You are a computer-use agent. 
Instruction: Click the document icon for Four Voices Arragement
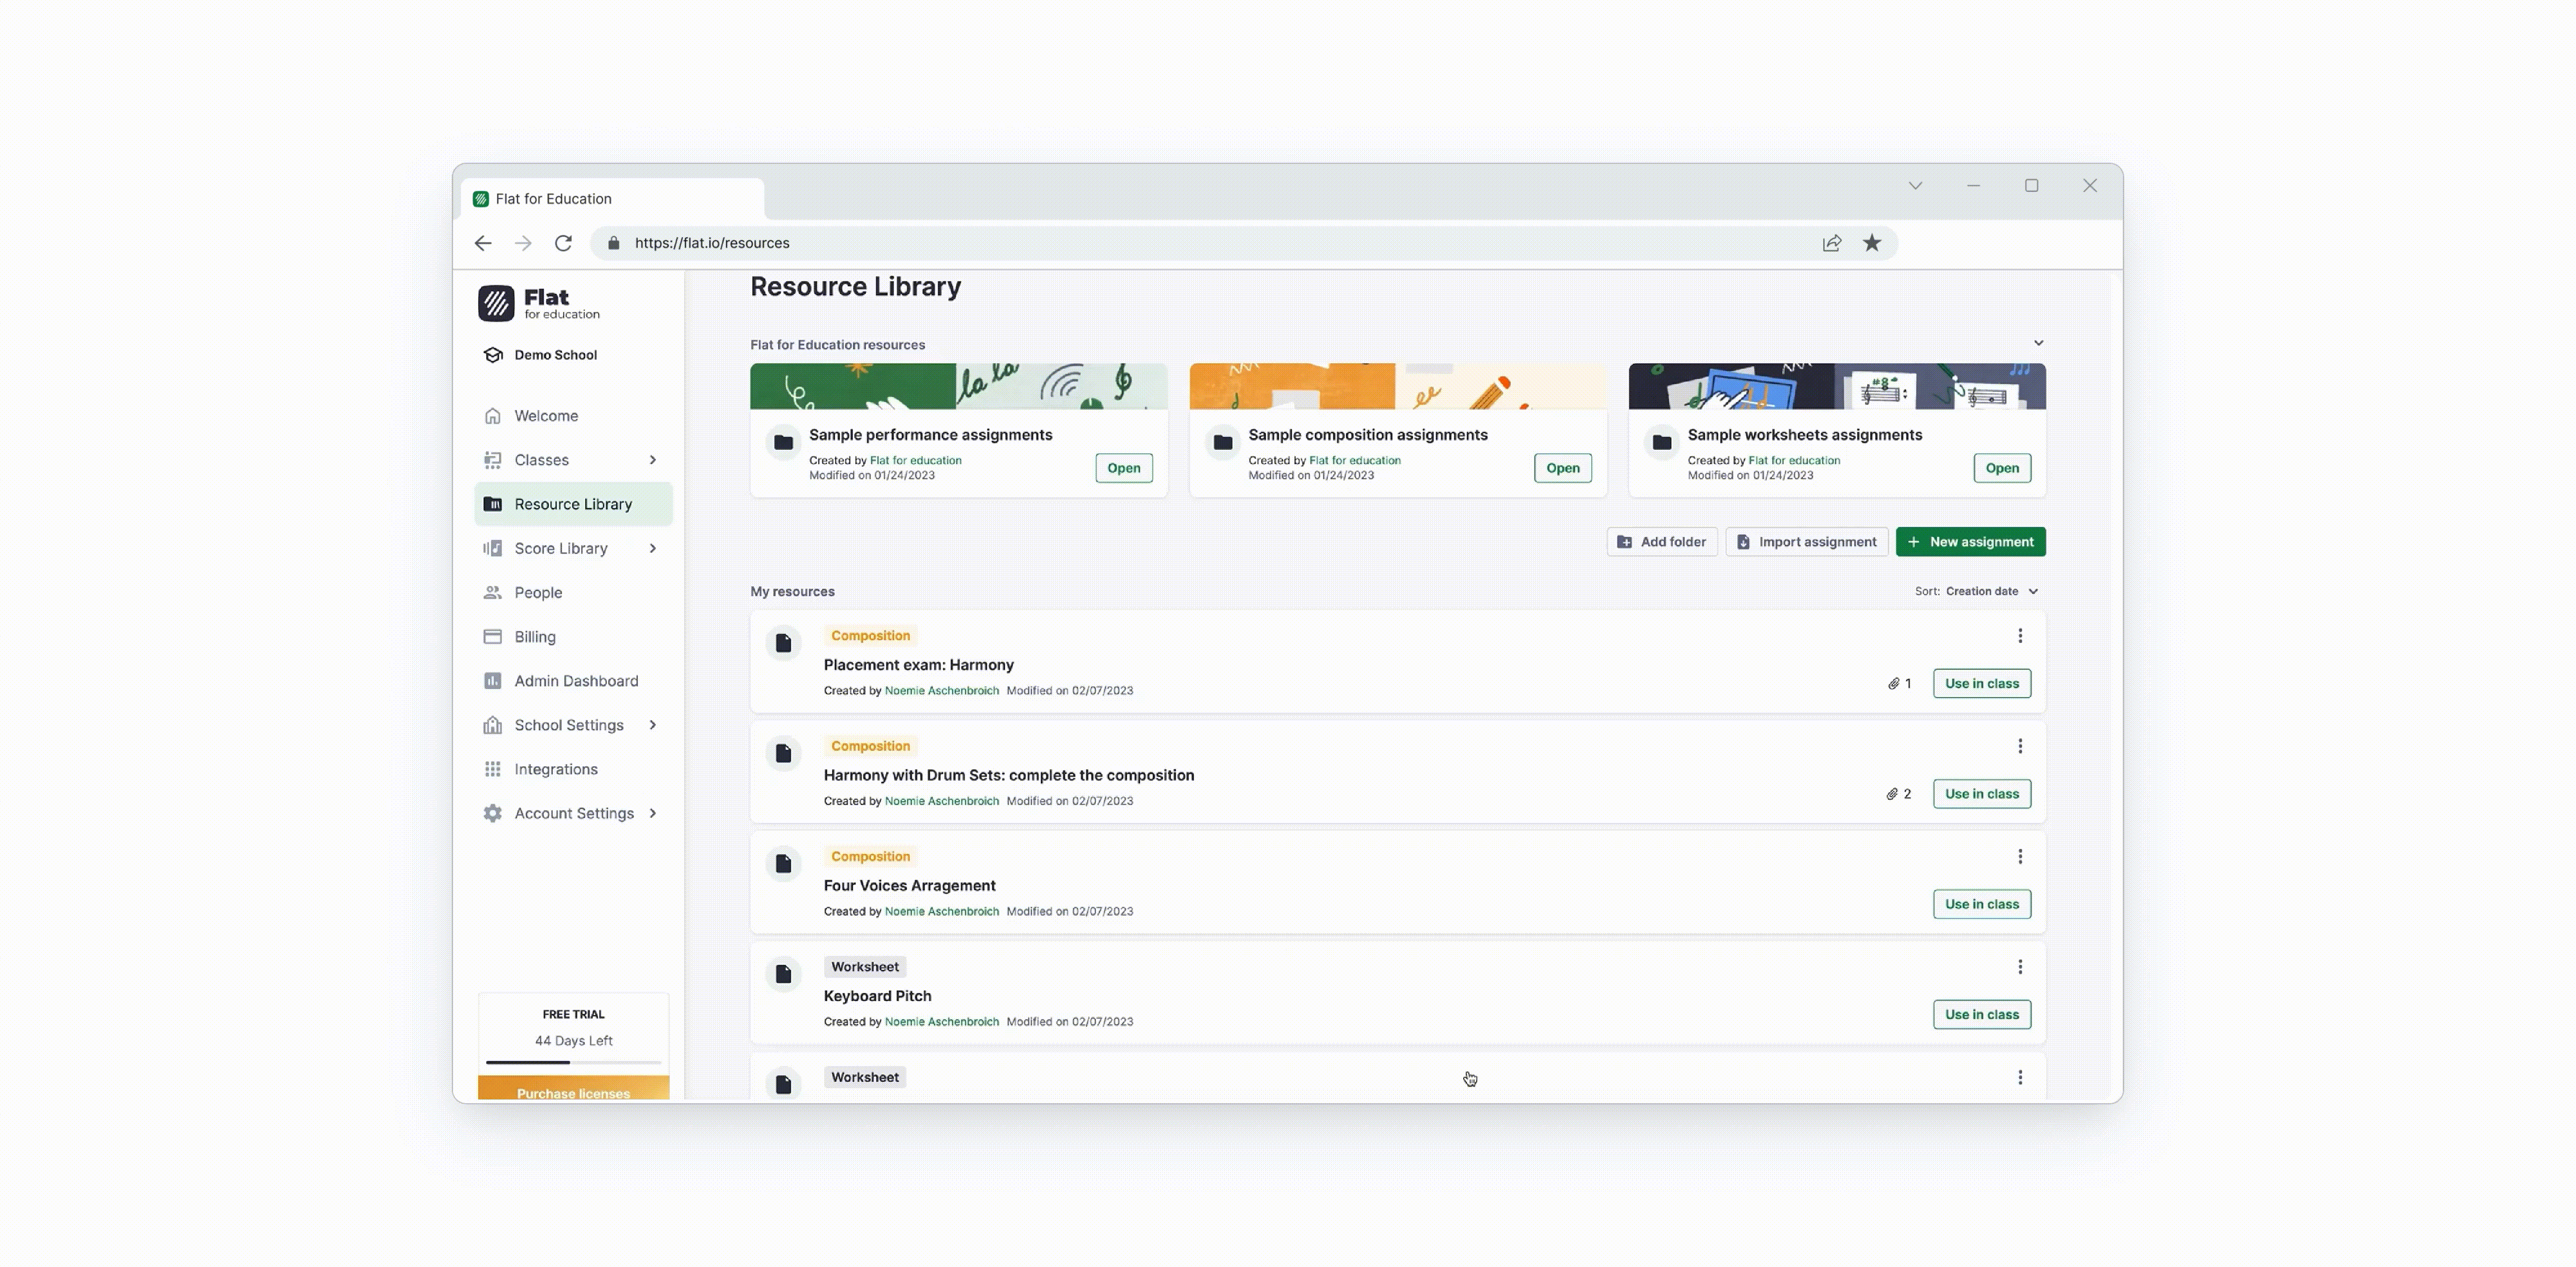tap(784, 864)
